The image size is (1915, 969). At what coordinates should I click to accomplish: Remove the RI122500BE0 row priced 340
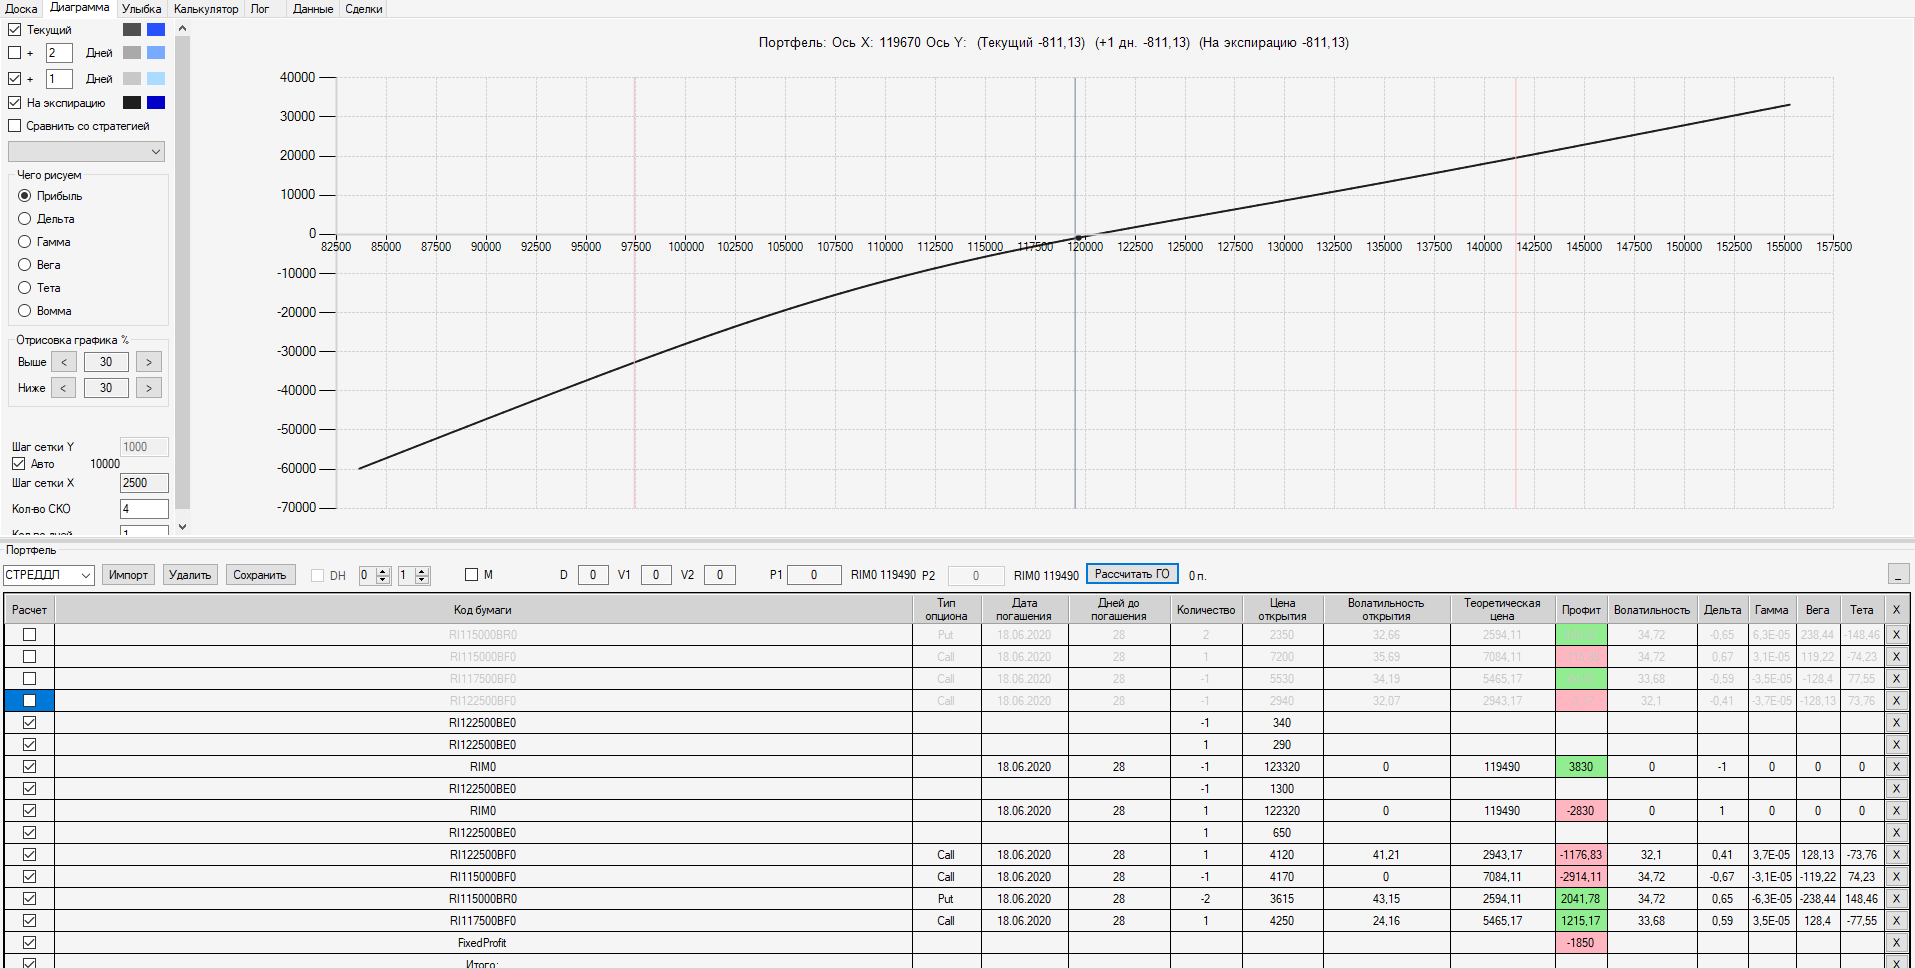coord(1896,723)
